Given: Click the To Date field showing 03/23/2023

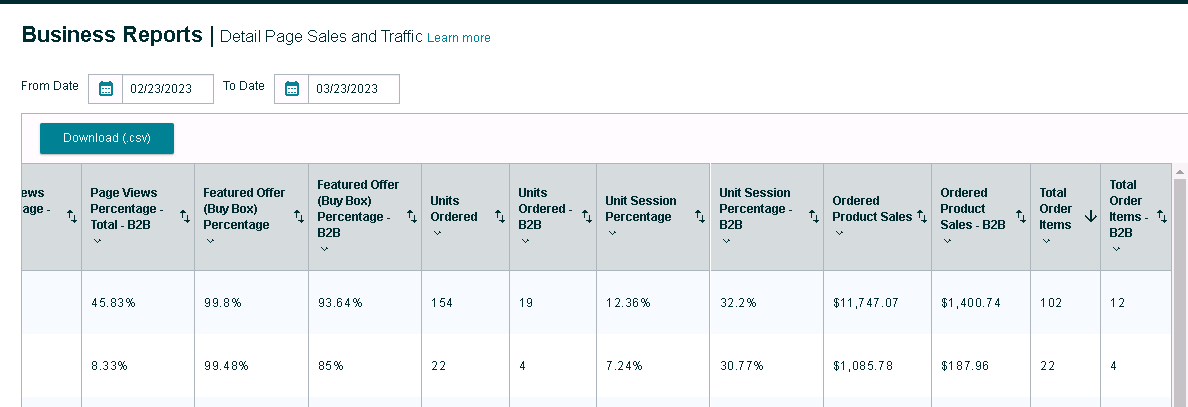Looking at the screenshot, I should [353, 89].
